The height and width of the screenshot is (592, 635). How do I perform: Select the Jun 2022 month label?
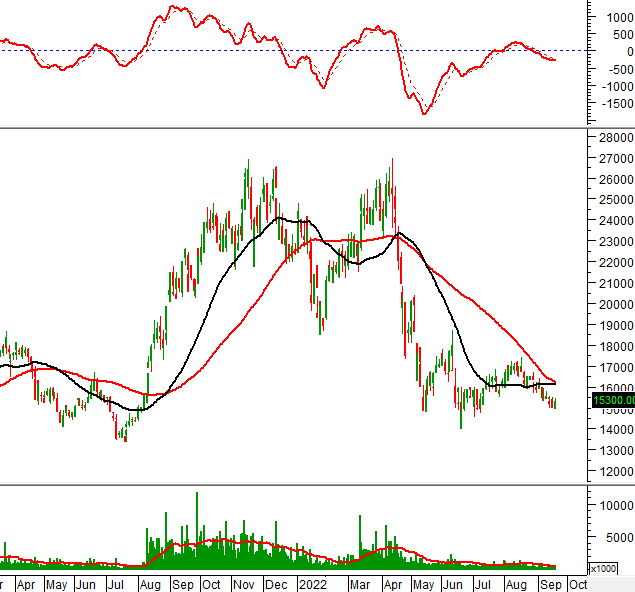tap(452, 585)
